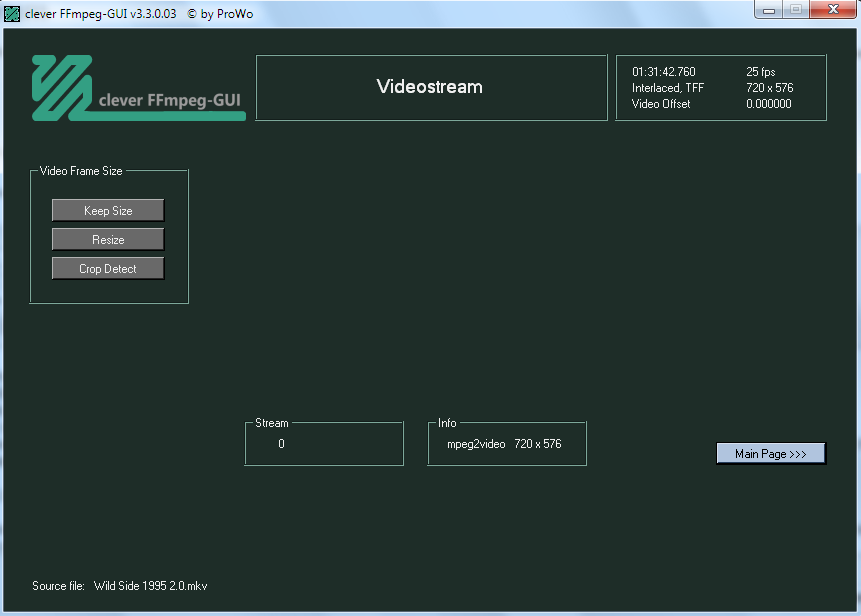Click the Info group label
The height and width of the screenshot is (616, 861).
447,423
